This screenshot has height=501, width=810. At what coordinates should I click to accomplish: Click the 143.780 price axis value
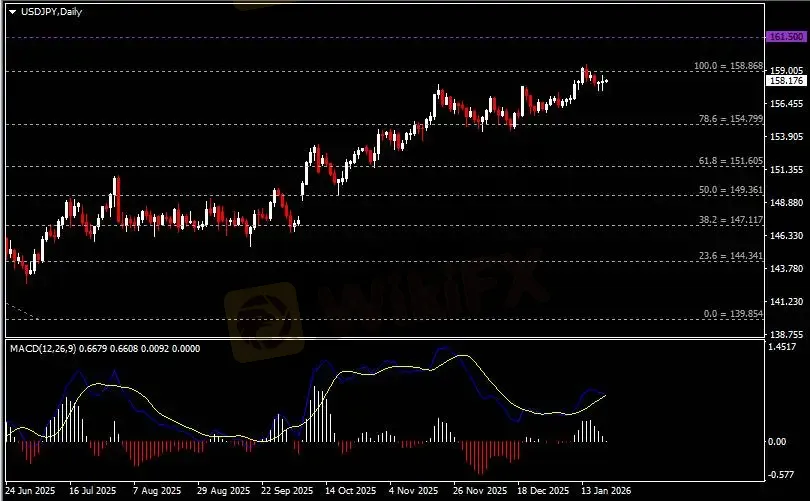787,268
